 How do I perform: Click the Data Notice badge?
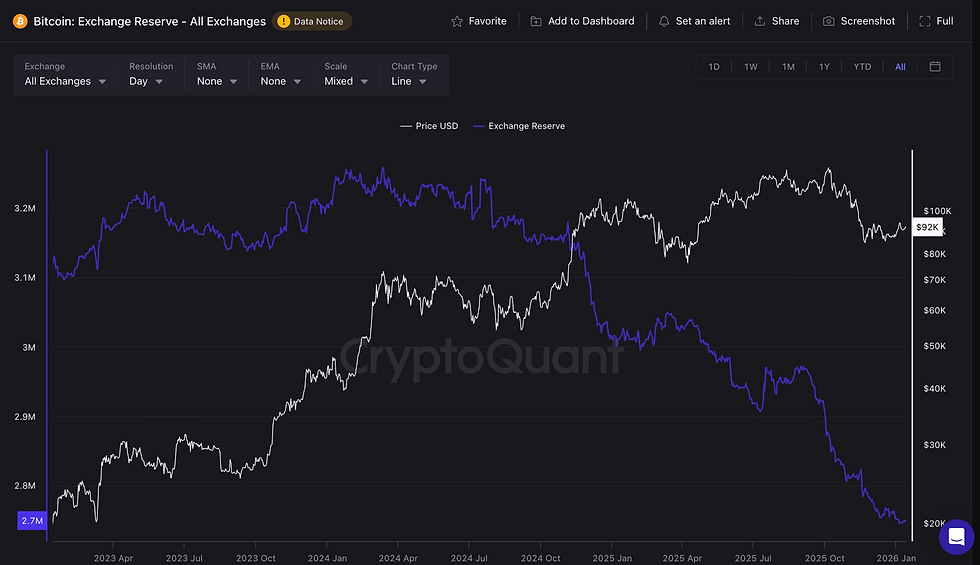point(311,21)
